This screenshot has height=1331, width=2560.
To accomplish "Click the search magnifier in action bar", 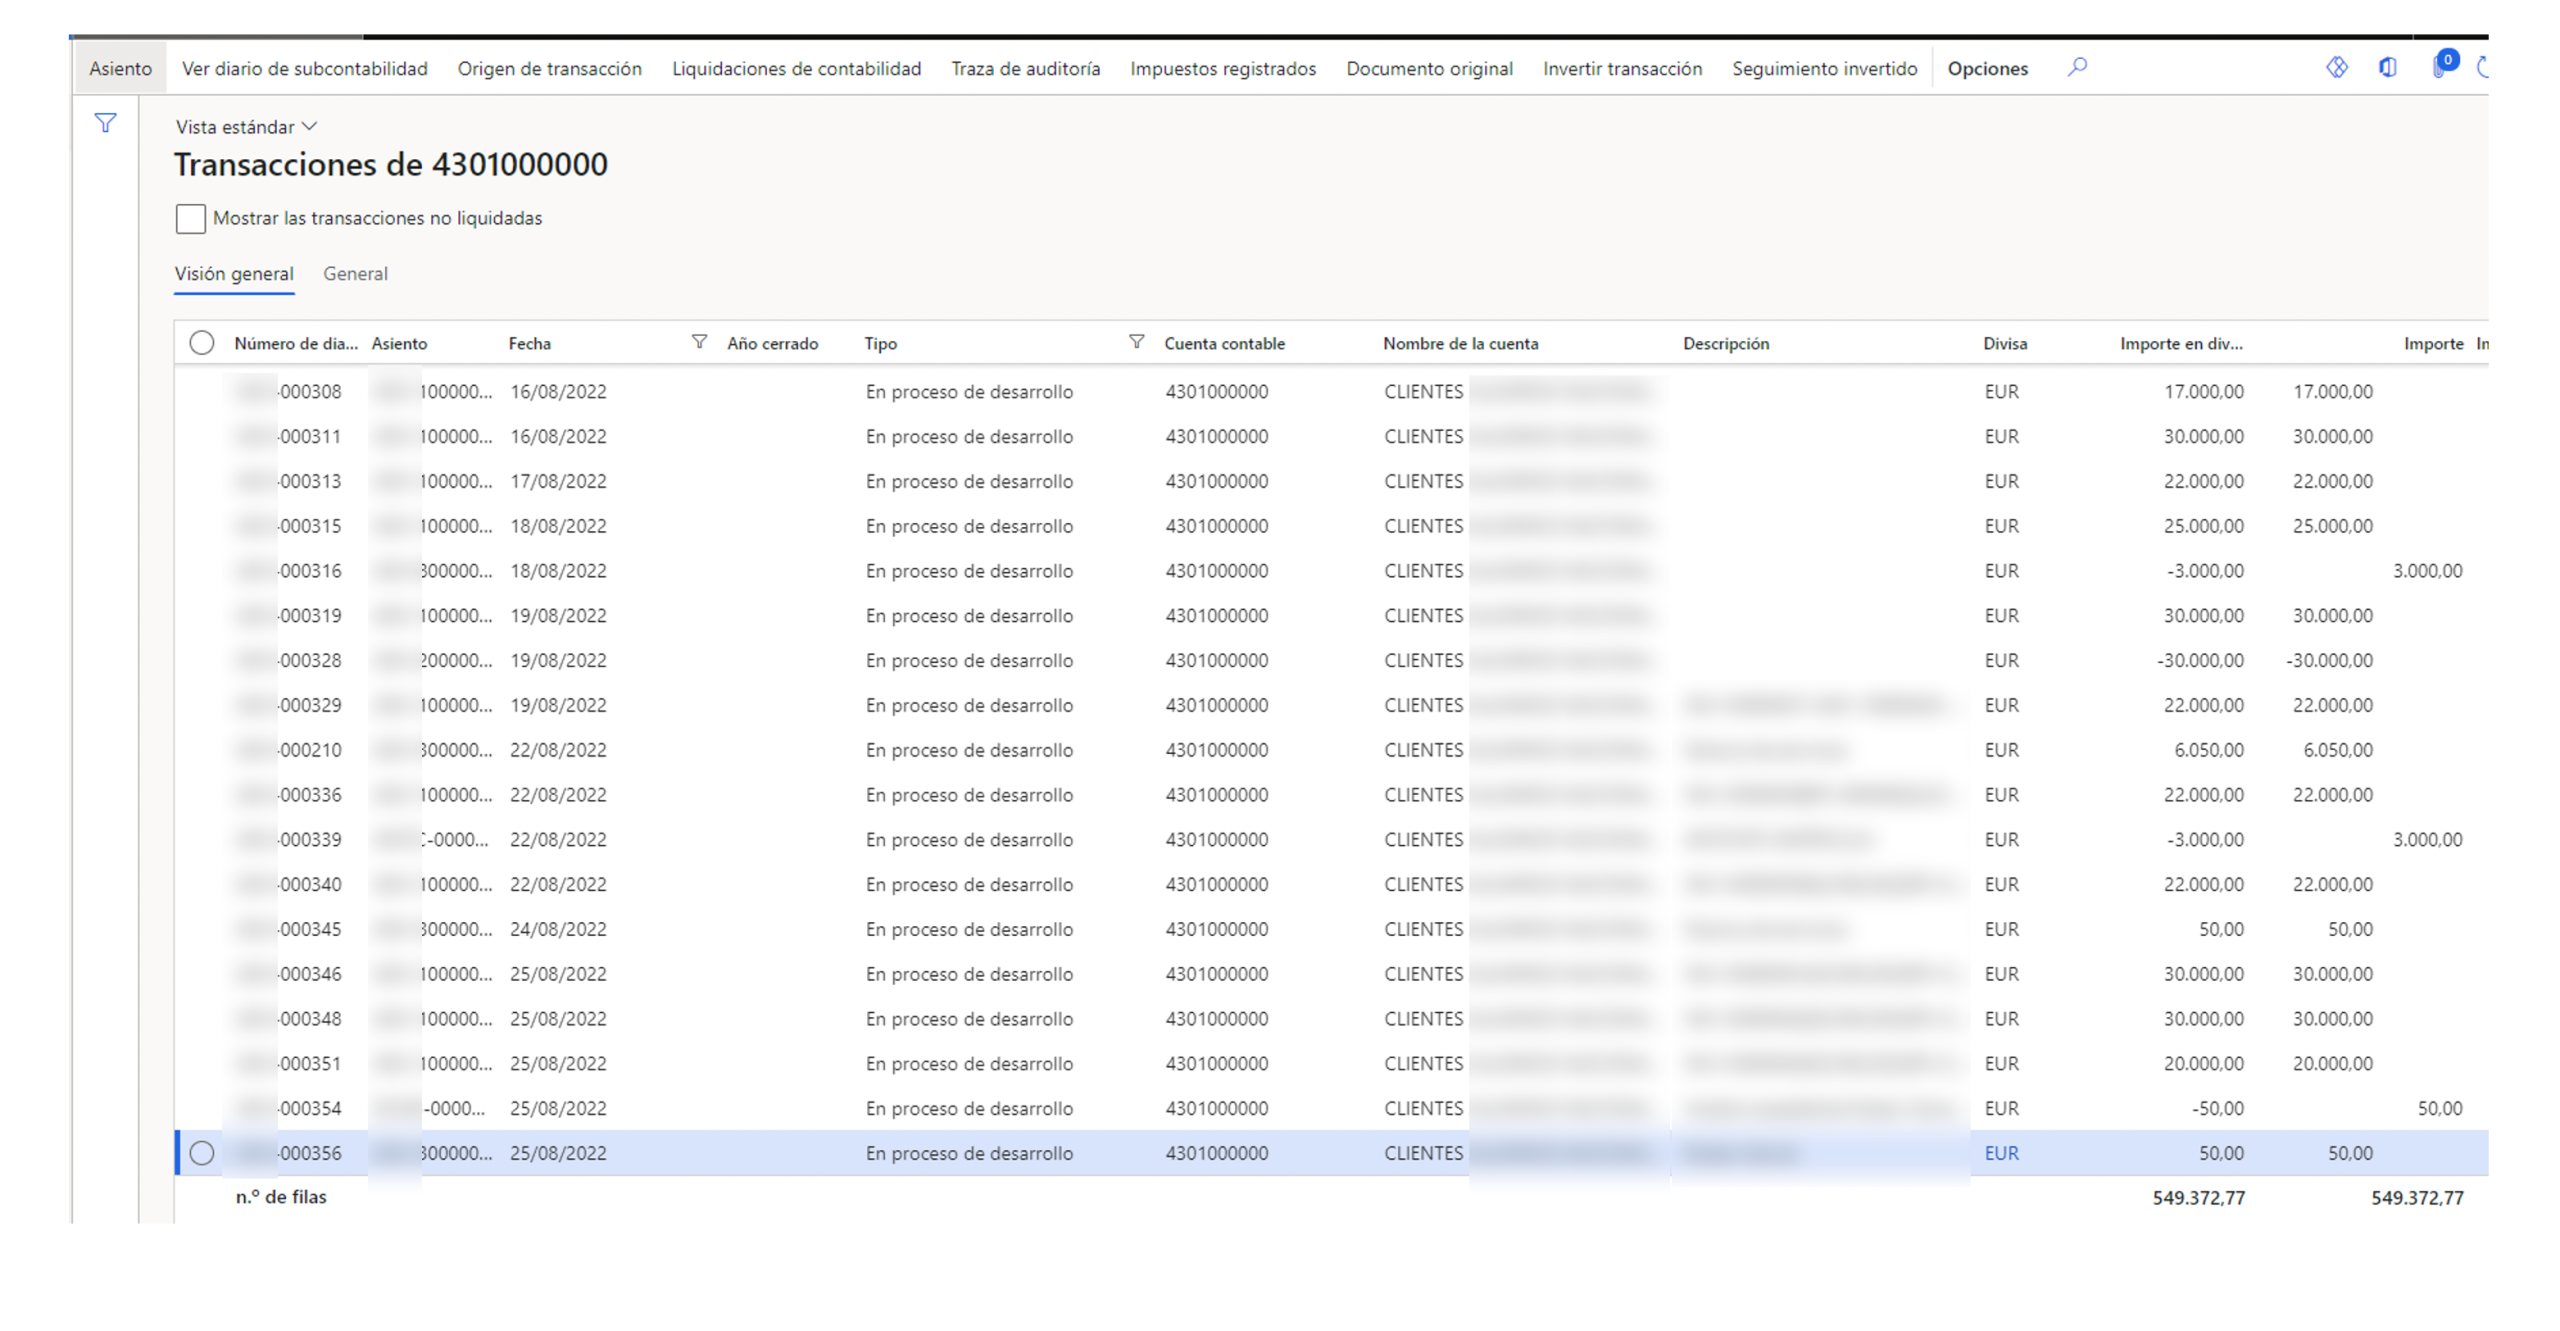I will coord(2076,68).
